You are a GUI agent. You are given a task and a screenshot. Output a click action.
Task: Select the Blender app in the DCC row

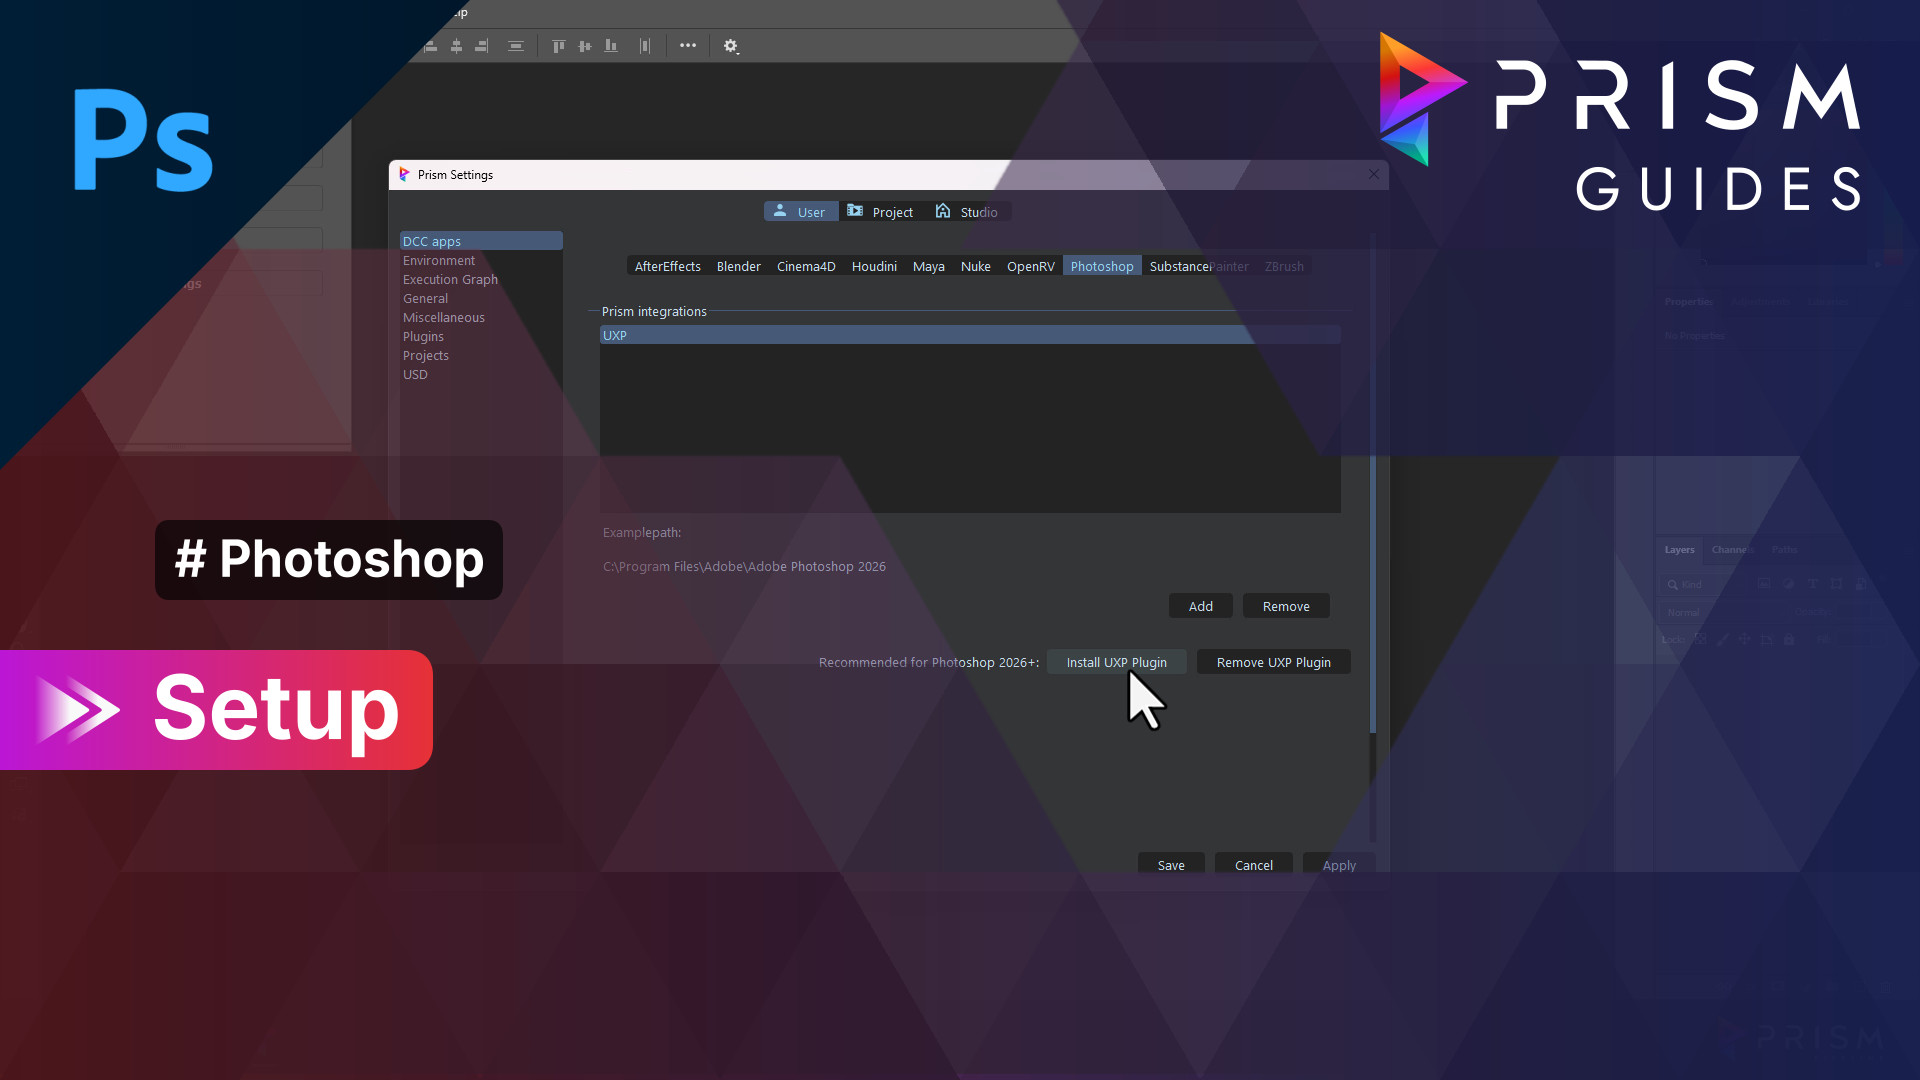tap(738, 266)
